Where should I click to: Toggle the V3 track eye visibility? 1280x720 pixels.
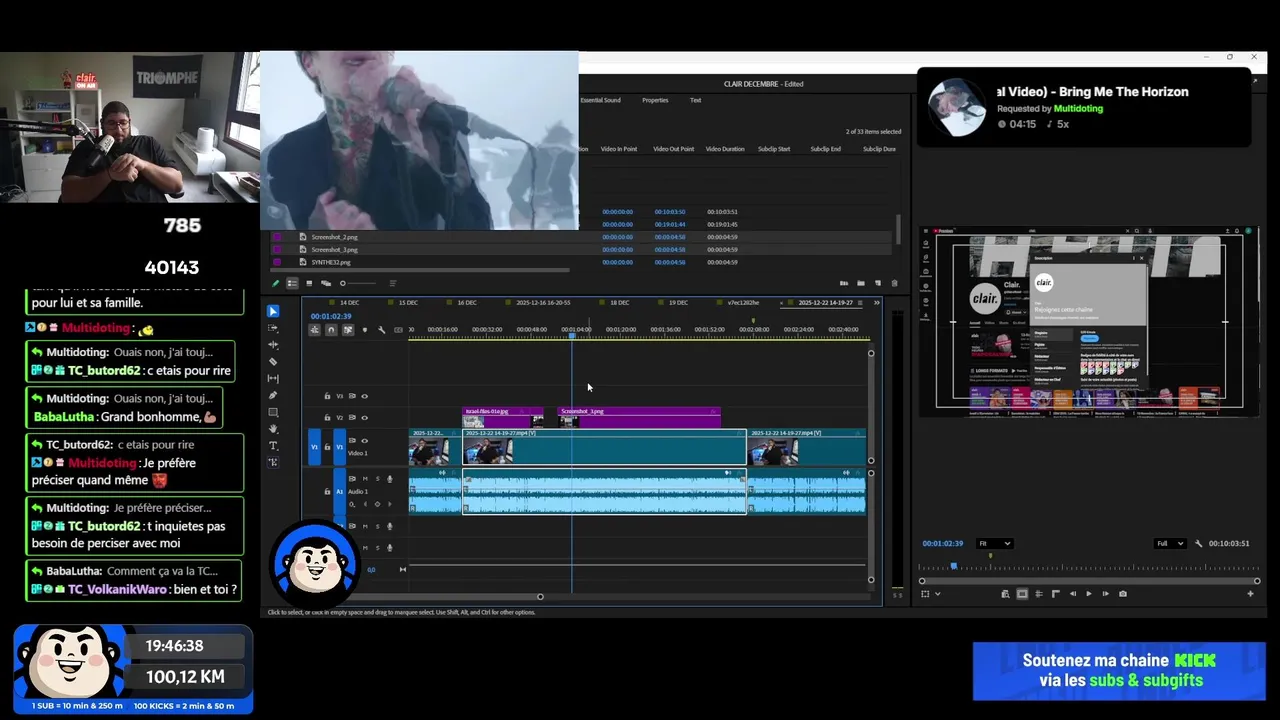(x=364, y=396)
